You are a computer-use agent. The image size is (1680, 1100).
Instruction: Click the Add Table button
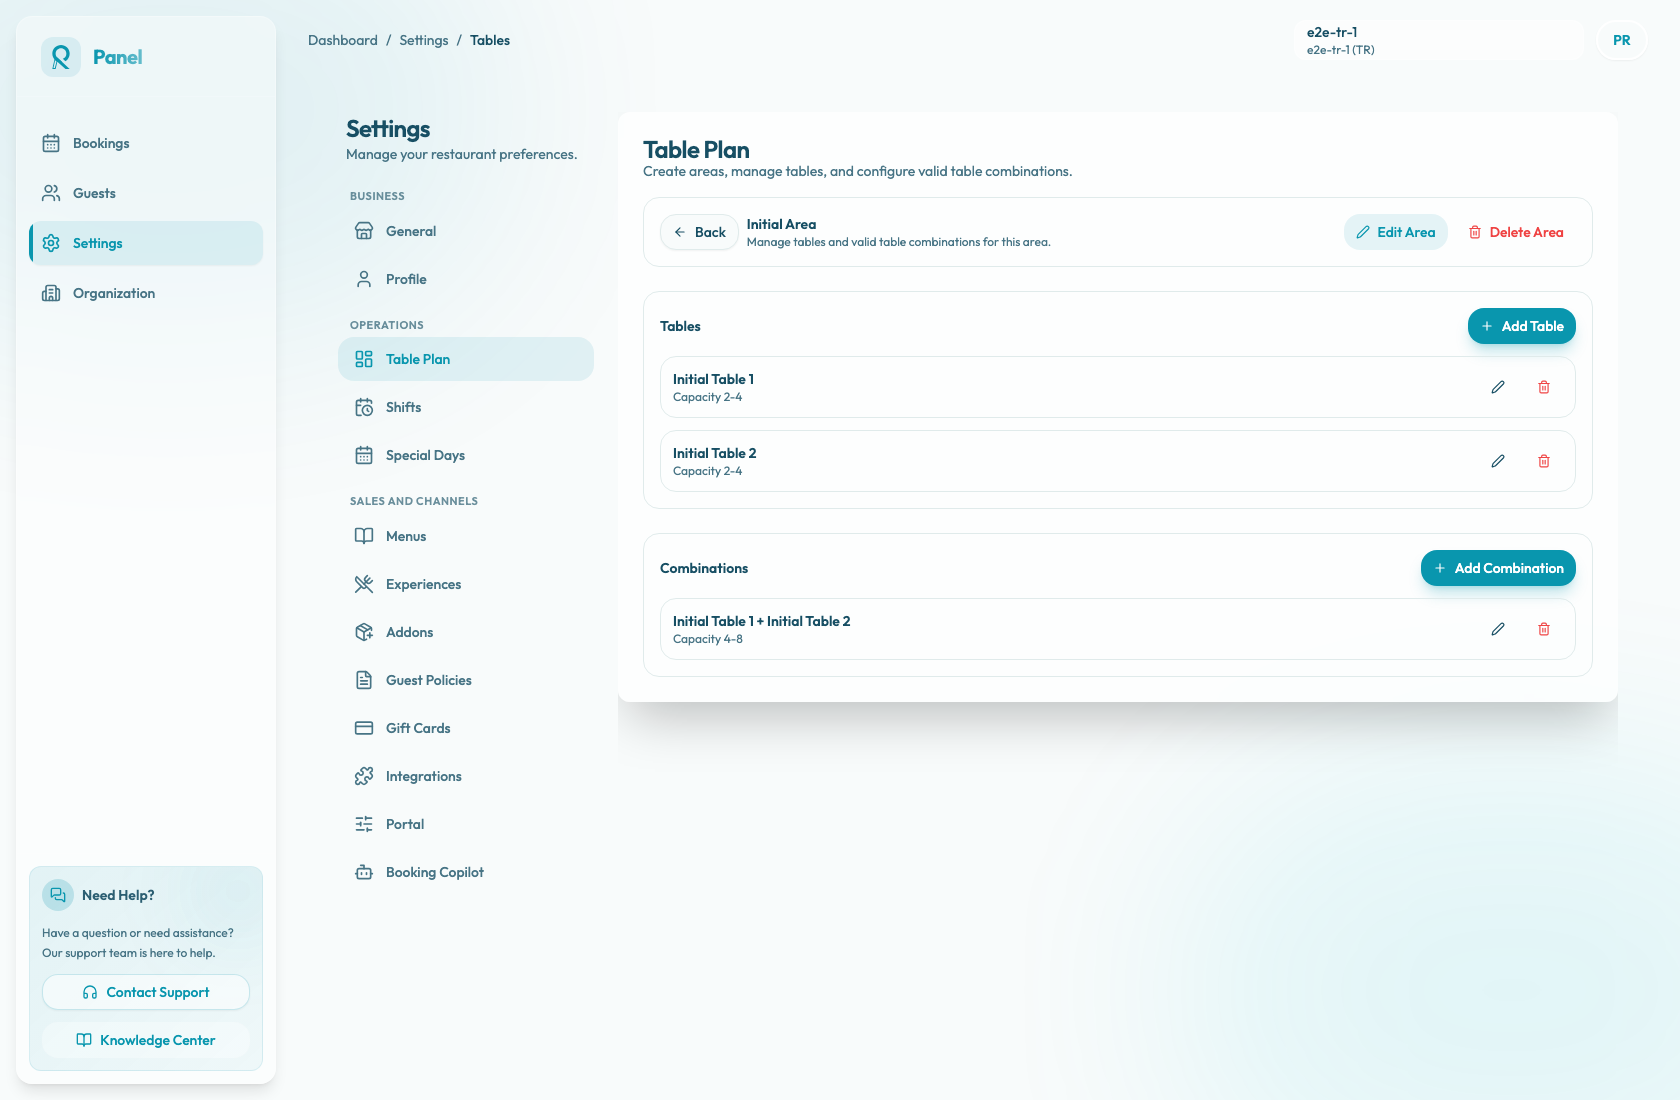(1522, 326)
